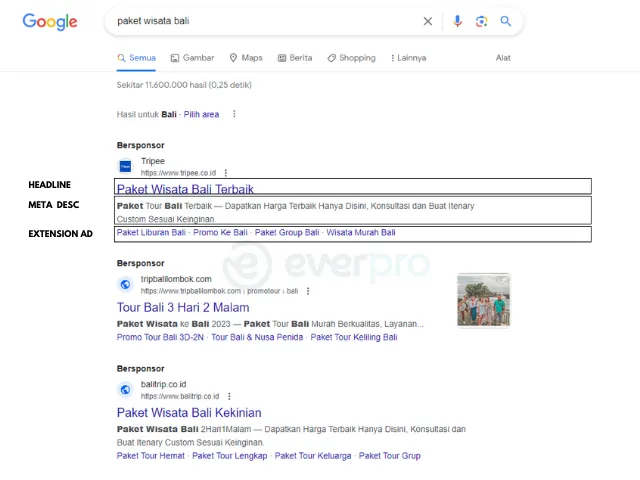Screen dimensions: 640x480
Task: Click the tripbalilombok.com globe favicon
Action: click(x=125, y=284)
